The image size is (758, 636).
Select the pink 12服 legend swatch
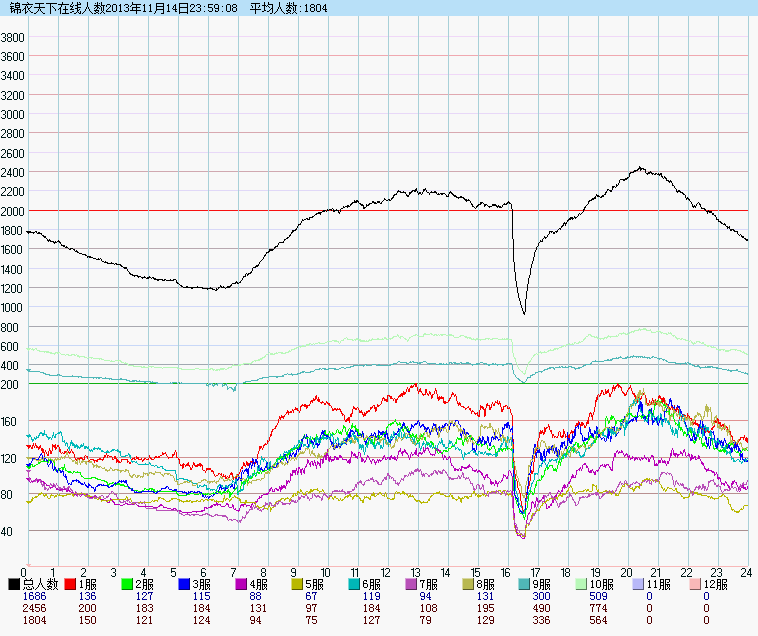click(x=696, y=583)
